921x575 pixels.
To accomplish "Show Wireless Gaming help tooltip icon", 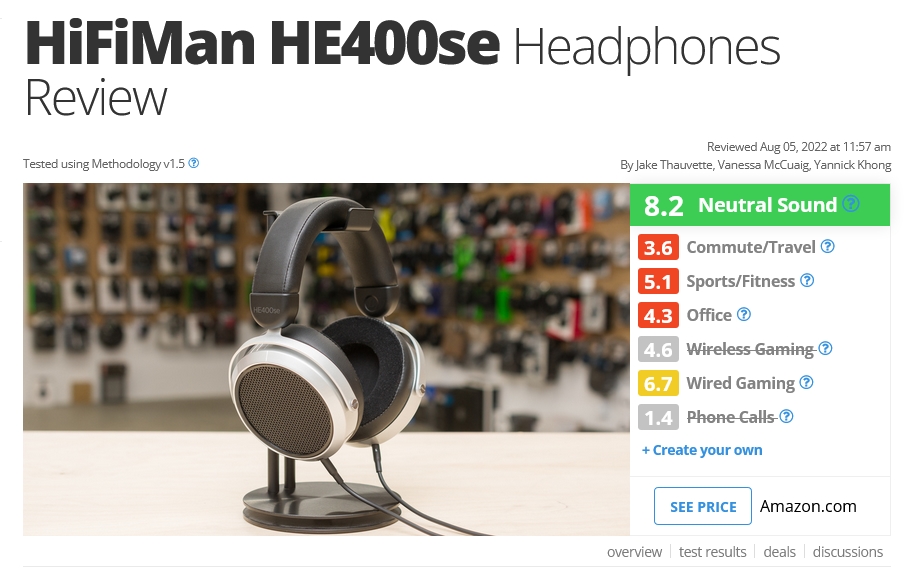I will pos(825,349).
